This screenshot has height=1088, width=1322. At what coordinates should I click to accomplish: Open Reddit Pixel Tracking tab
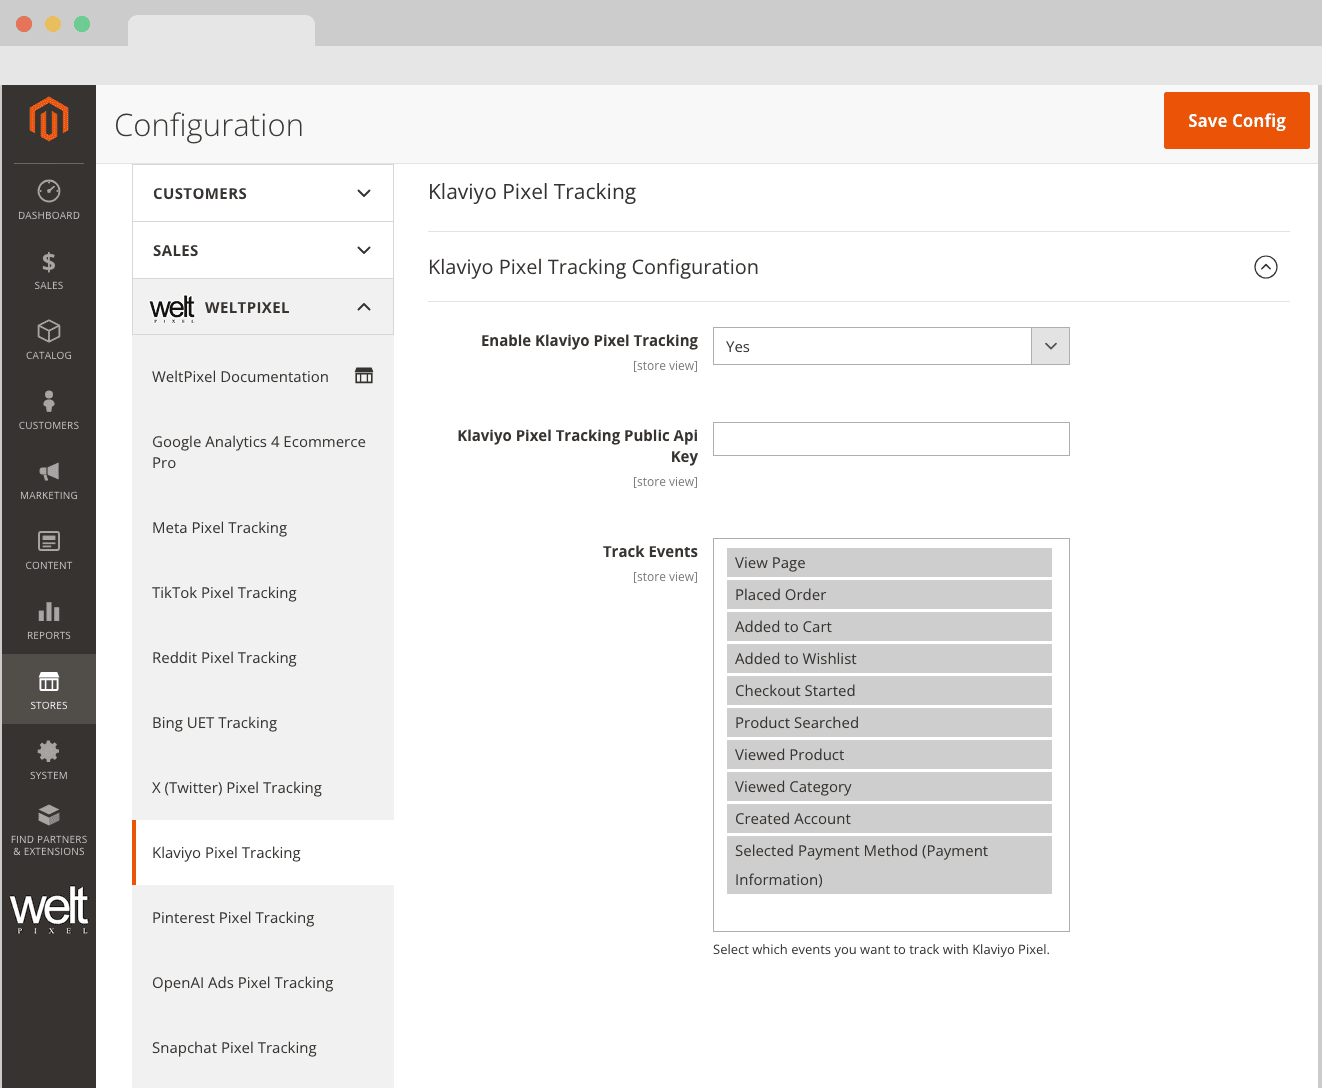tap(263, 658)
